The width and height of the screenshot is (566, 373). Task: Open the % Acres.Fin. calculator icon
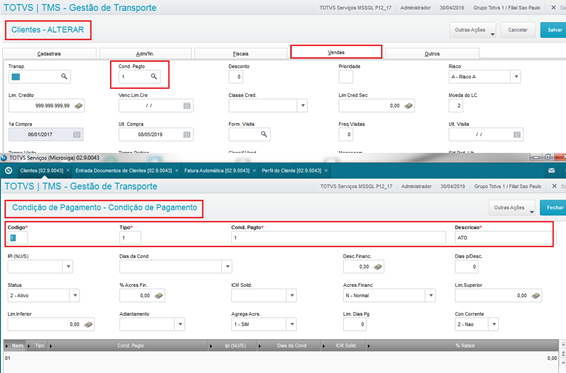click(x=158, y=296)
